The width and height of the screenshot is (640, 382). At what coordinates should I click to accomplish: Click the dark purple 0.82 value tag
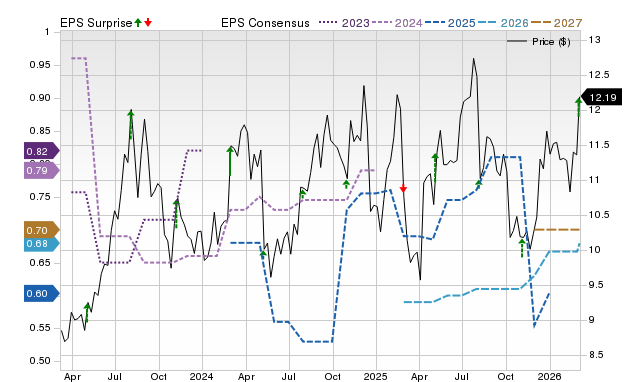pyautogui.click(x=41, y=151)
